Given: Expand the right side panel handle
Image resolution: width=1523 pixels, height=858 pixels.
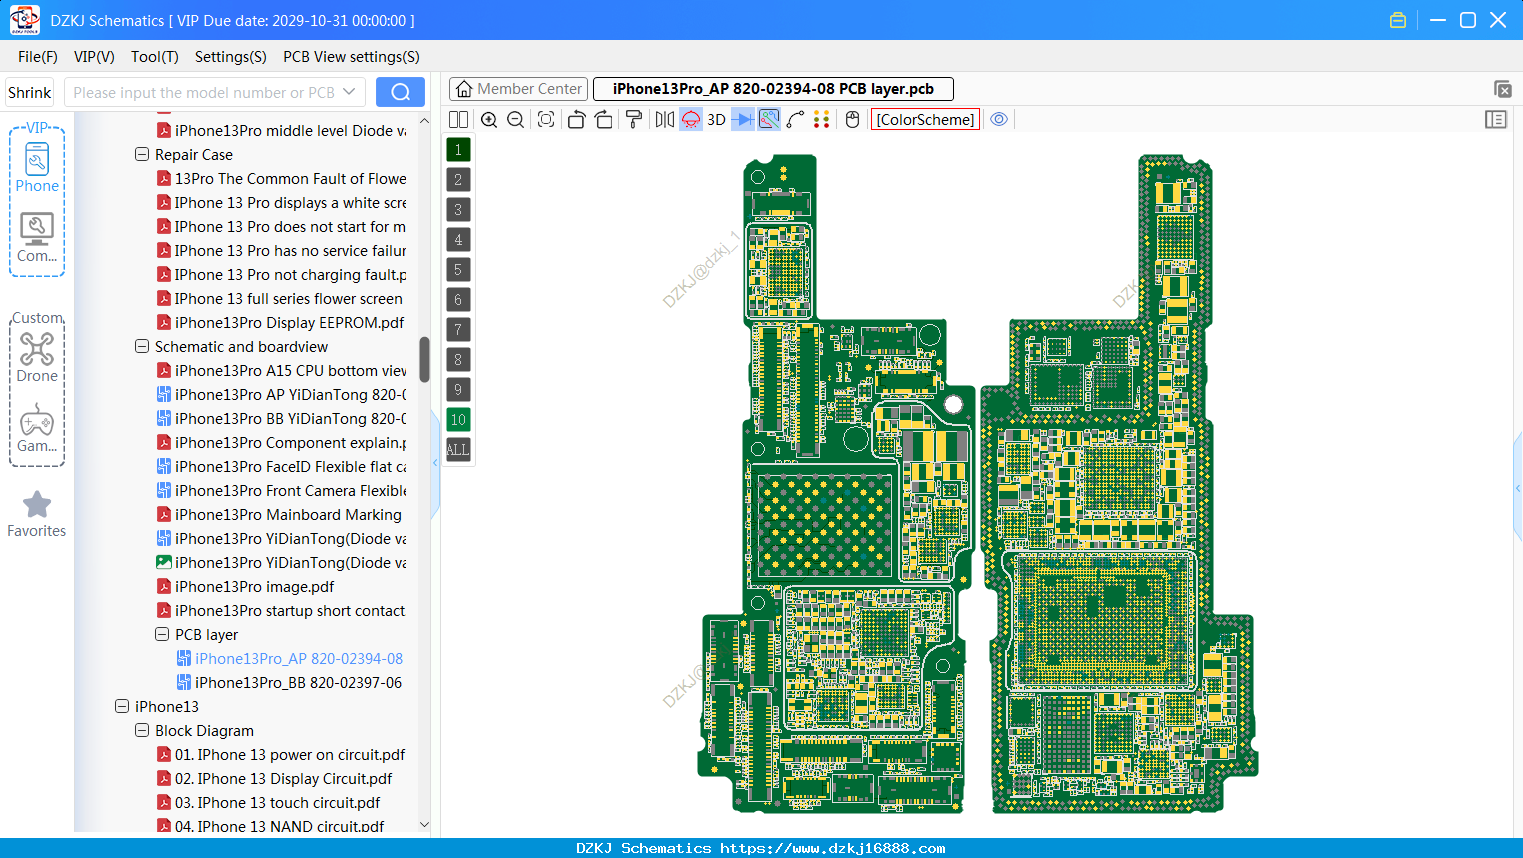Looking at the screenshot, I should click(1518, 488).
